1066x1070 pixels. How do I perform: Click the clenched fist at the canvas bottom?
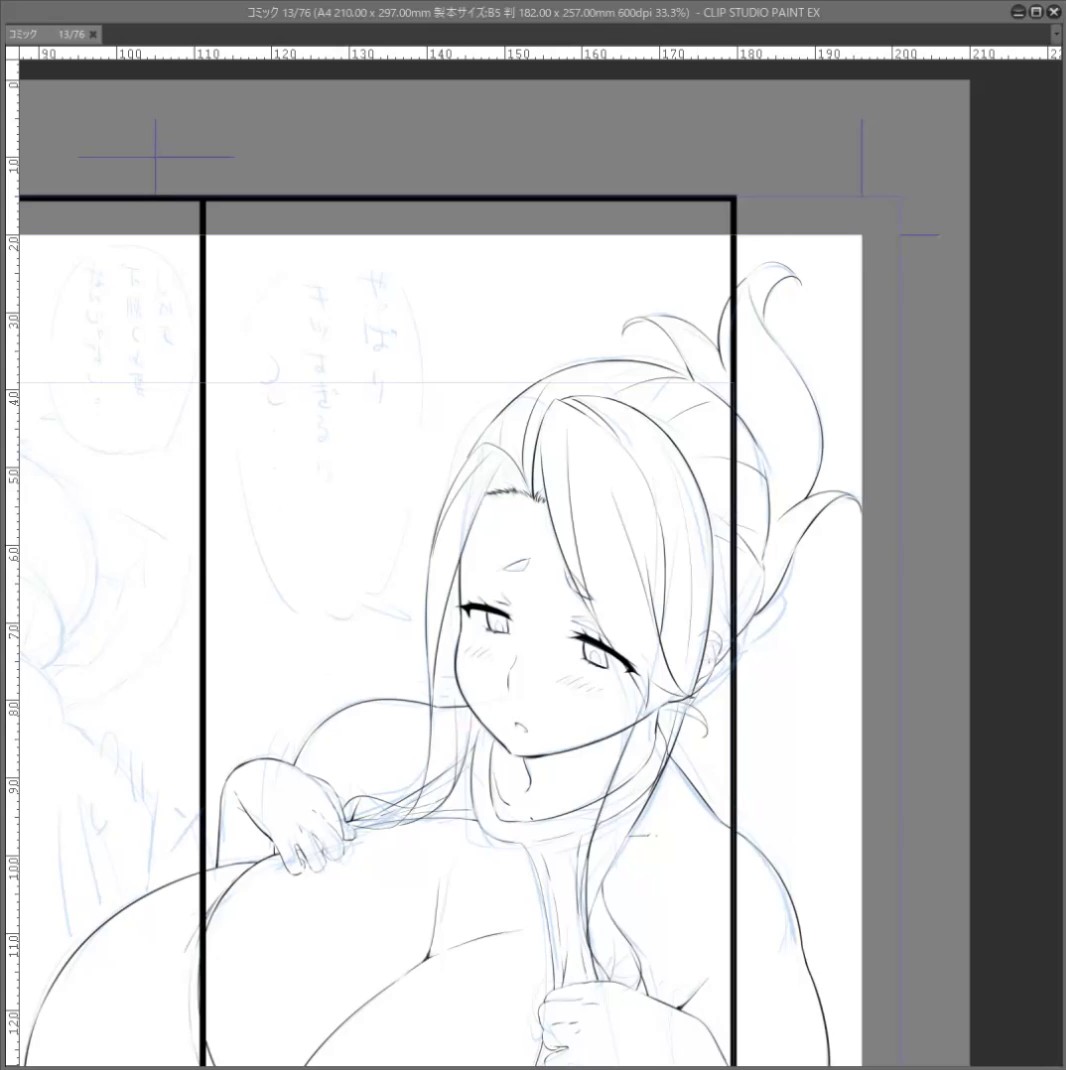(566, 1024)
